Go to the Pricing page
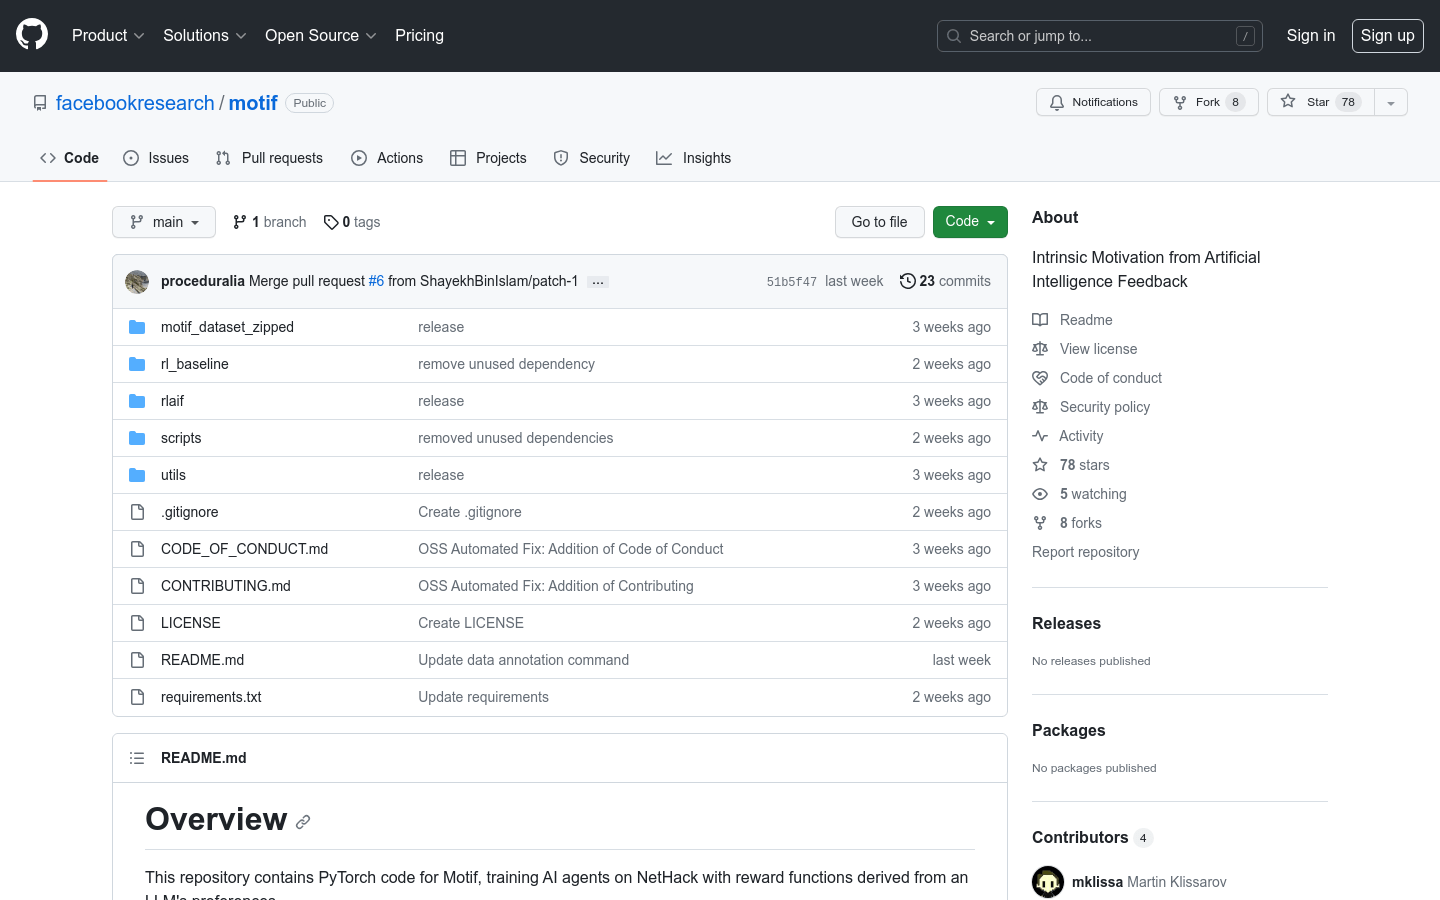1440x900 pixels. click(x=419, y=35)
